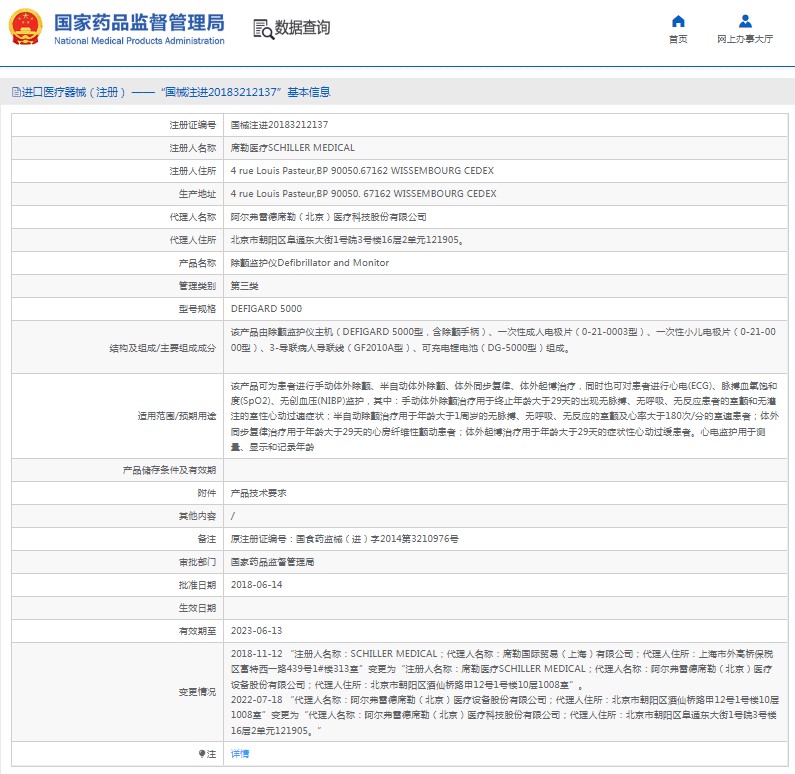Select approval date 2018-06-14
The width and height of the screenshot is (795, 774).
click(257, 585)
